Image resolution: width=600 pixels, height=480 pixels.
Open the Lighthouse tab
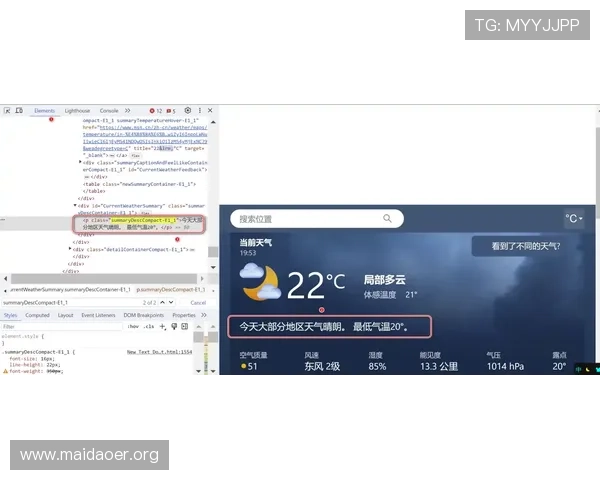tap(77, 111)
